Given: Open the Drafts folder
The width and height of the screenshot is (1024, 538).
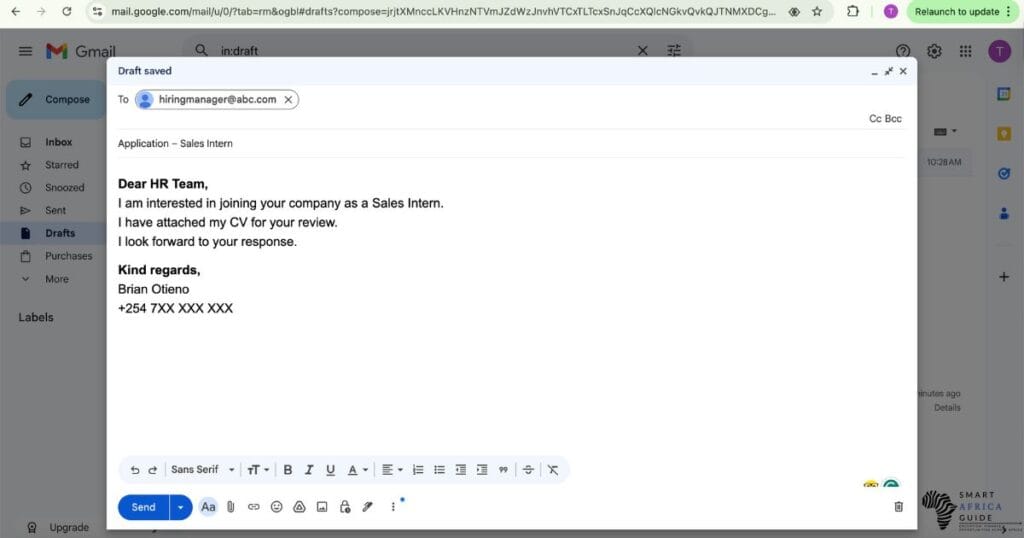Looking at the screenshot, I should pos(59,233).
